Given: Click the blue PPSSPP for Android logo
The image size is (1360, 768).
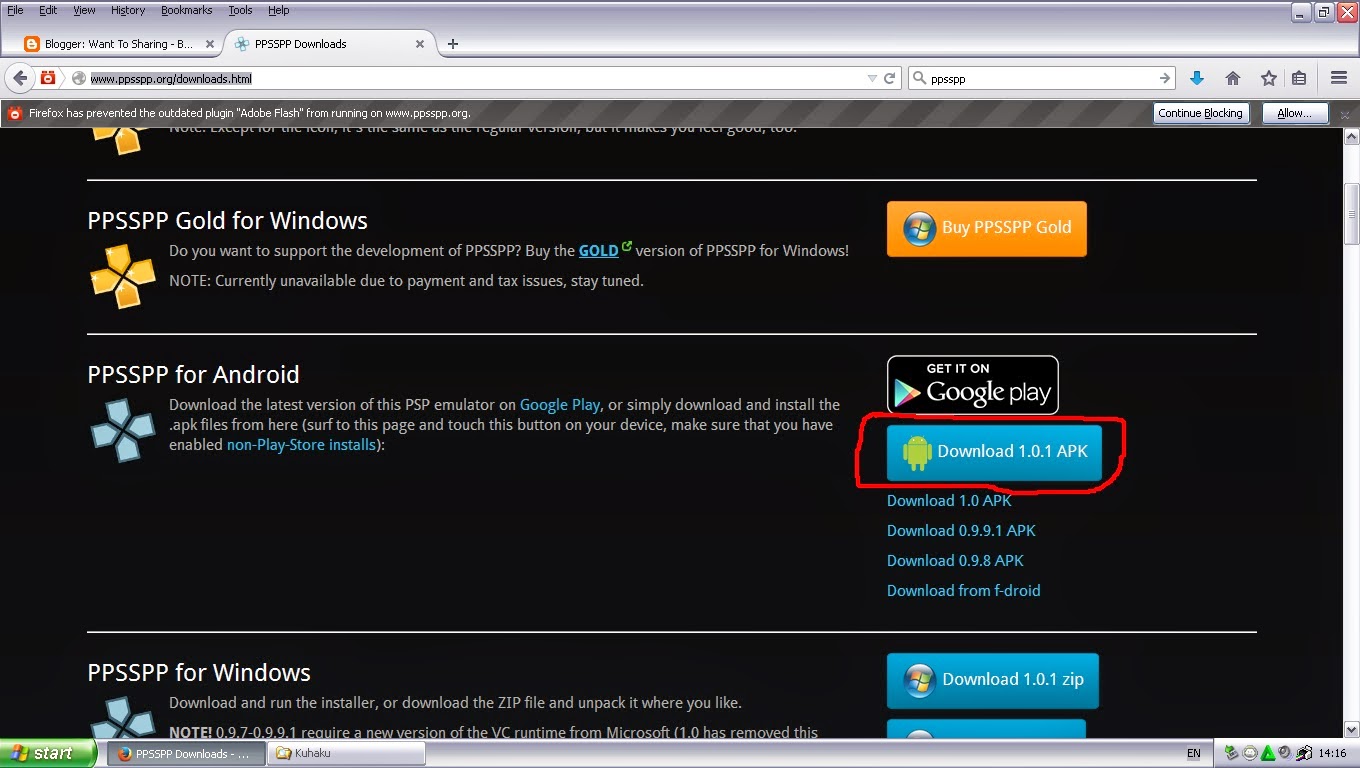Looking at the screenshot, I should [x=123, y=430].
